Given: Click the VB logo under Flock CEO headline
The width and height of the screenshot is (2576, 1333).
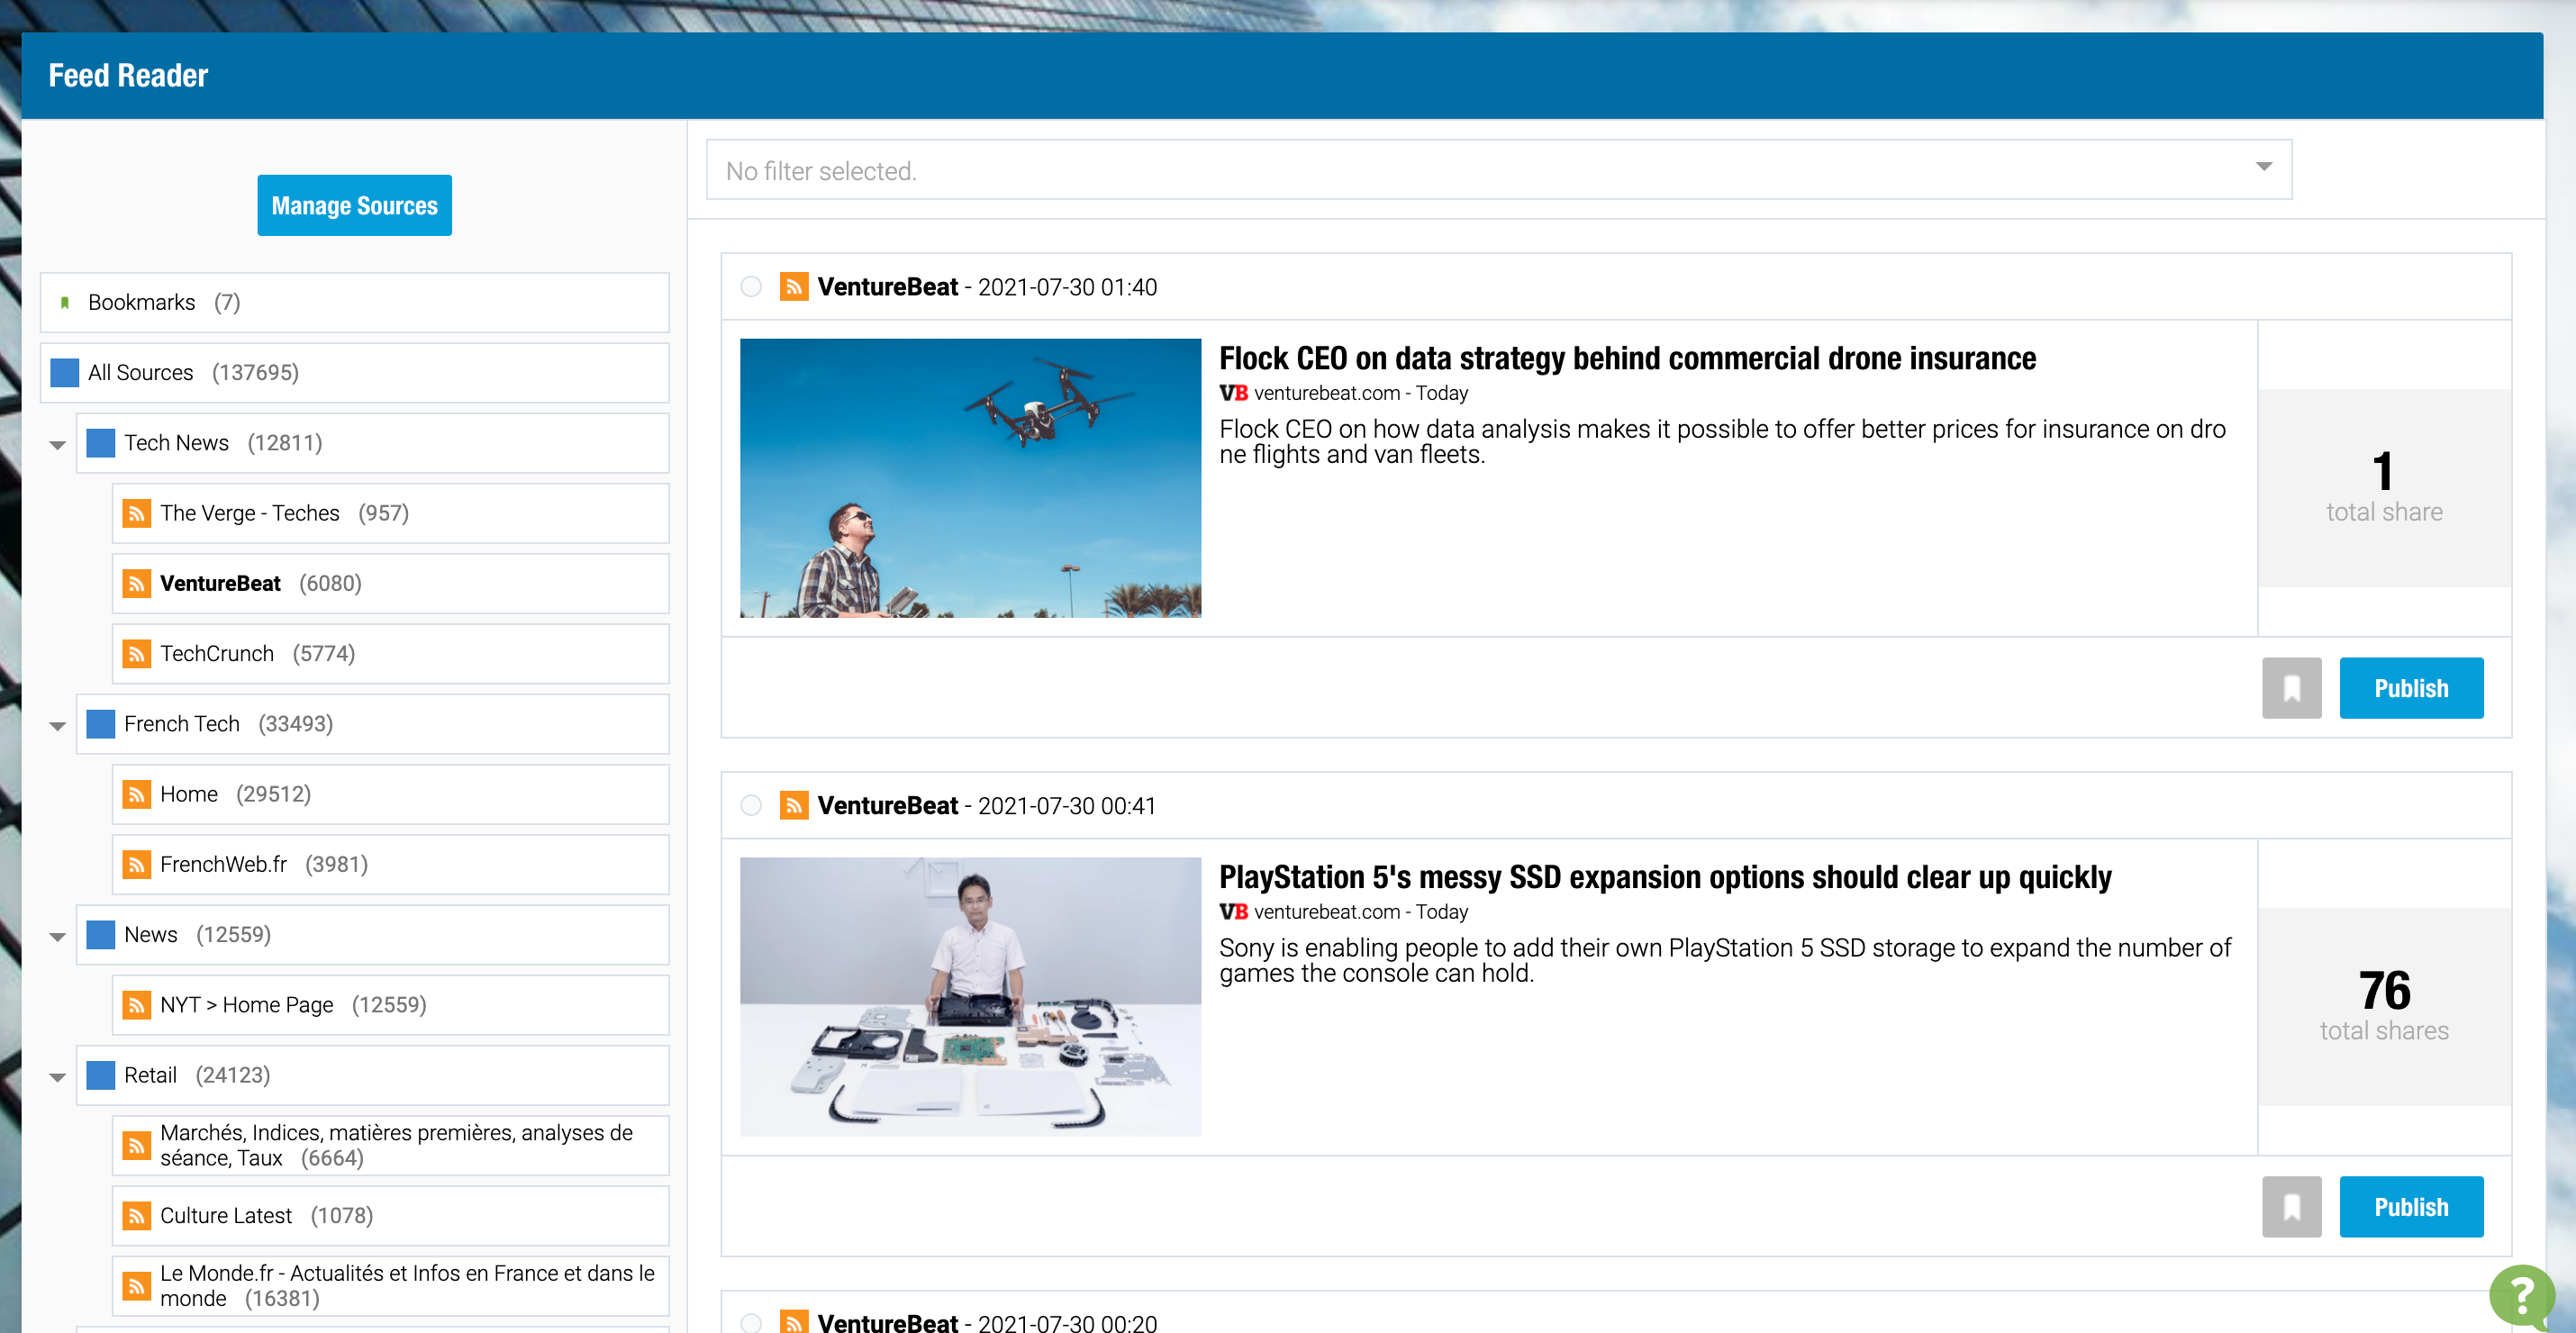Looking at the screenshot, I should point(1233,393).
